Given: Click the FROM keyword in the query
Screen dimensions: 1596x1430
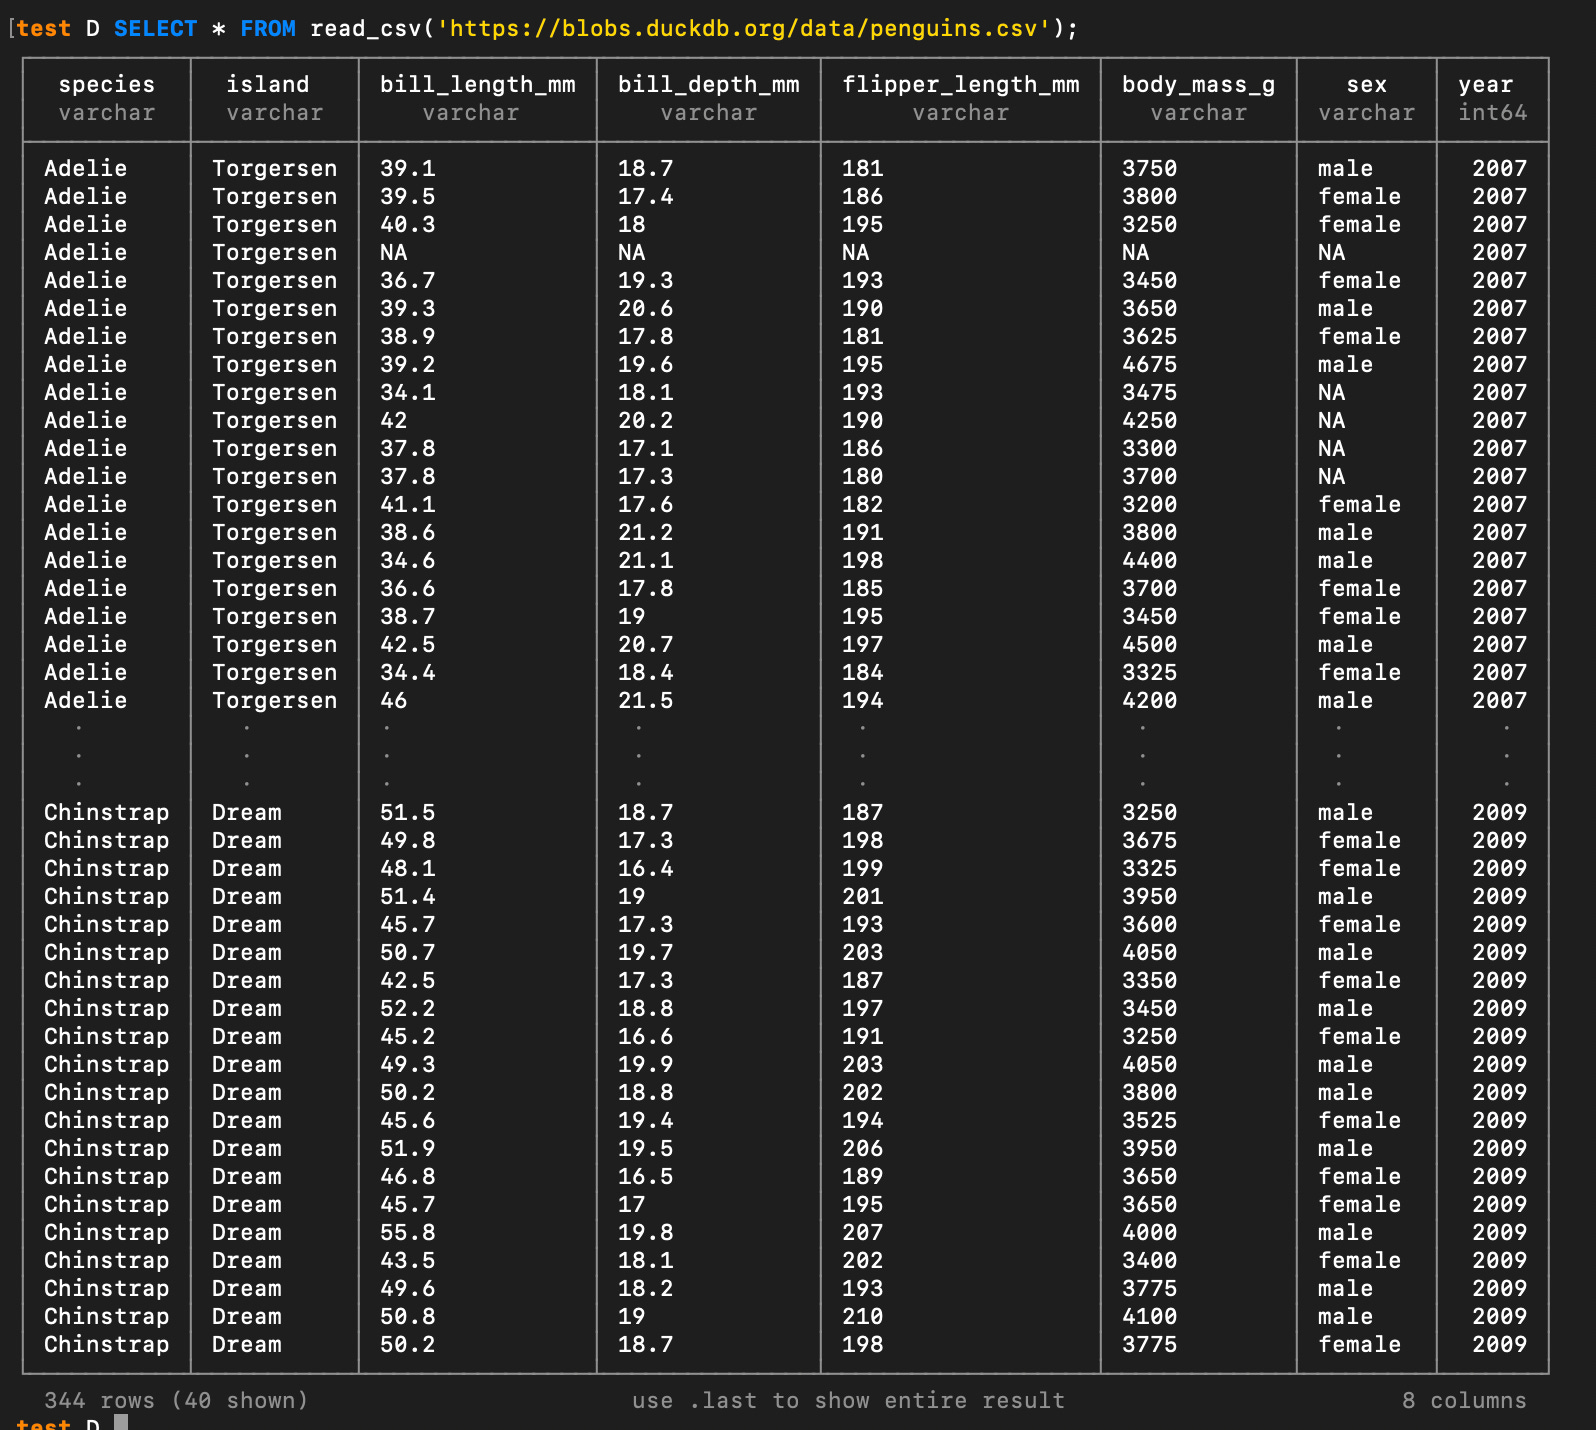Looking at the screenshot, I should click(x=268, y=28).
